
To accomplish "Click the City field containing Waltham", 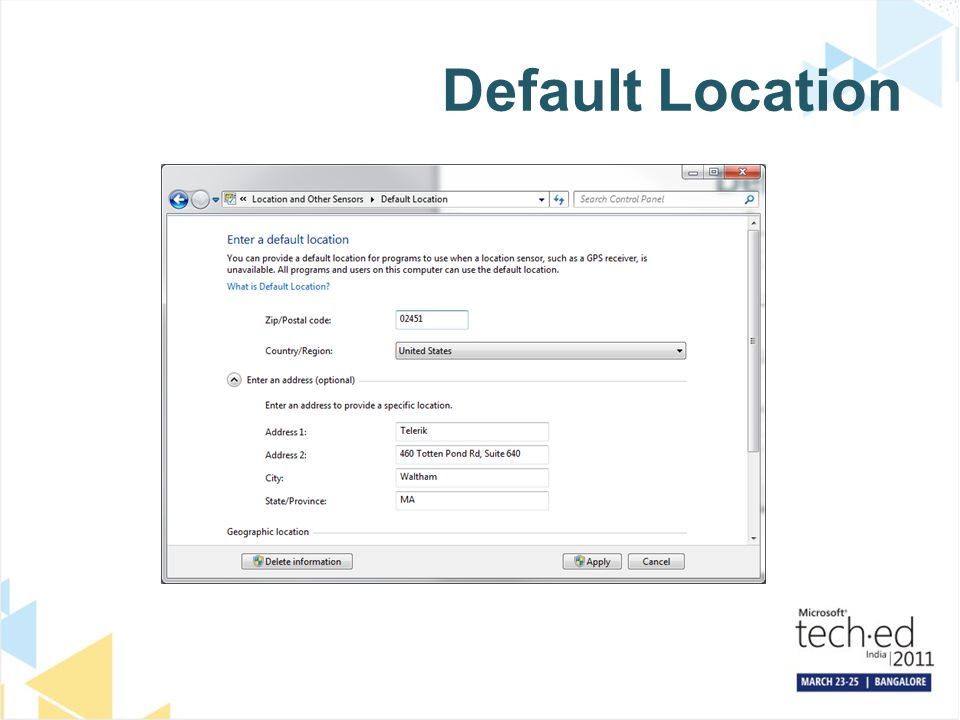I will [x=472, y=478].
